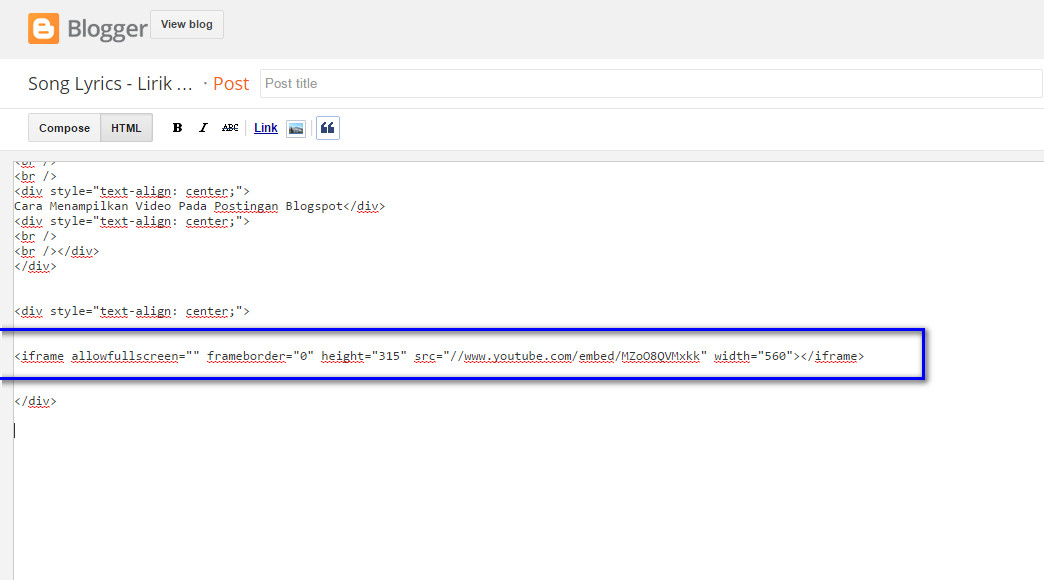The image size is (1044, 580).
Task: Click the width="560" attribute text
Action: coord(754,356)
